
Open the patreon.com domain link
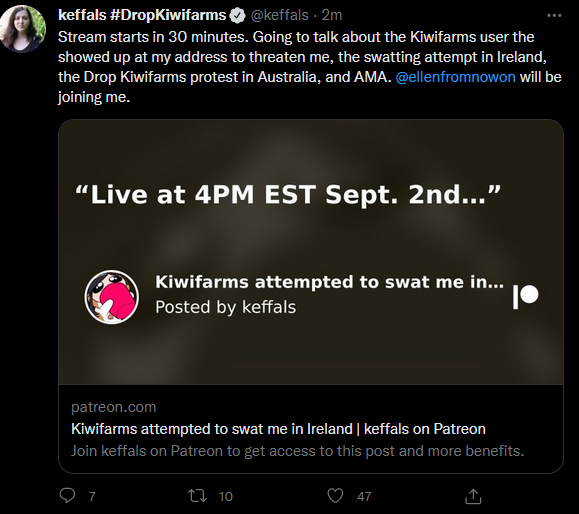point(113,407)
